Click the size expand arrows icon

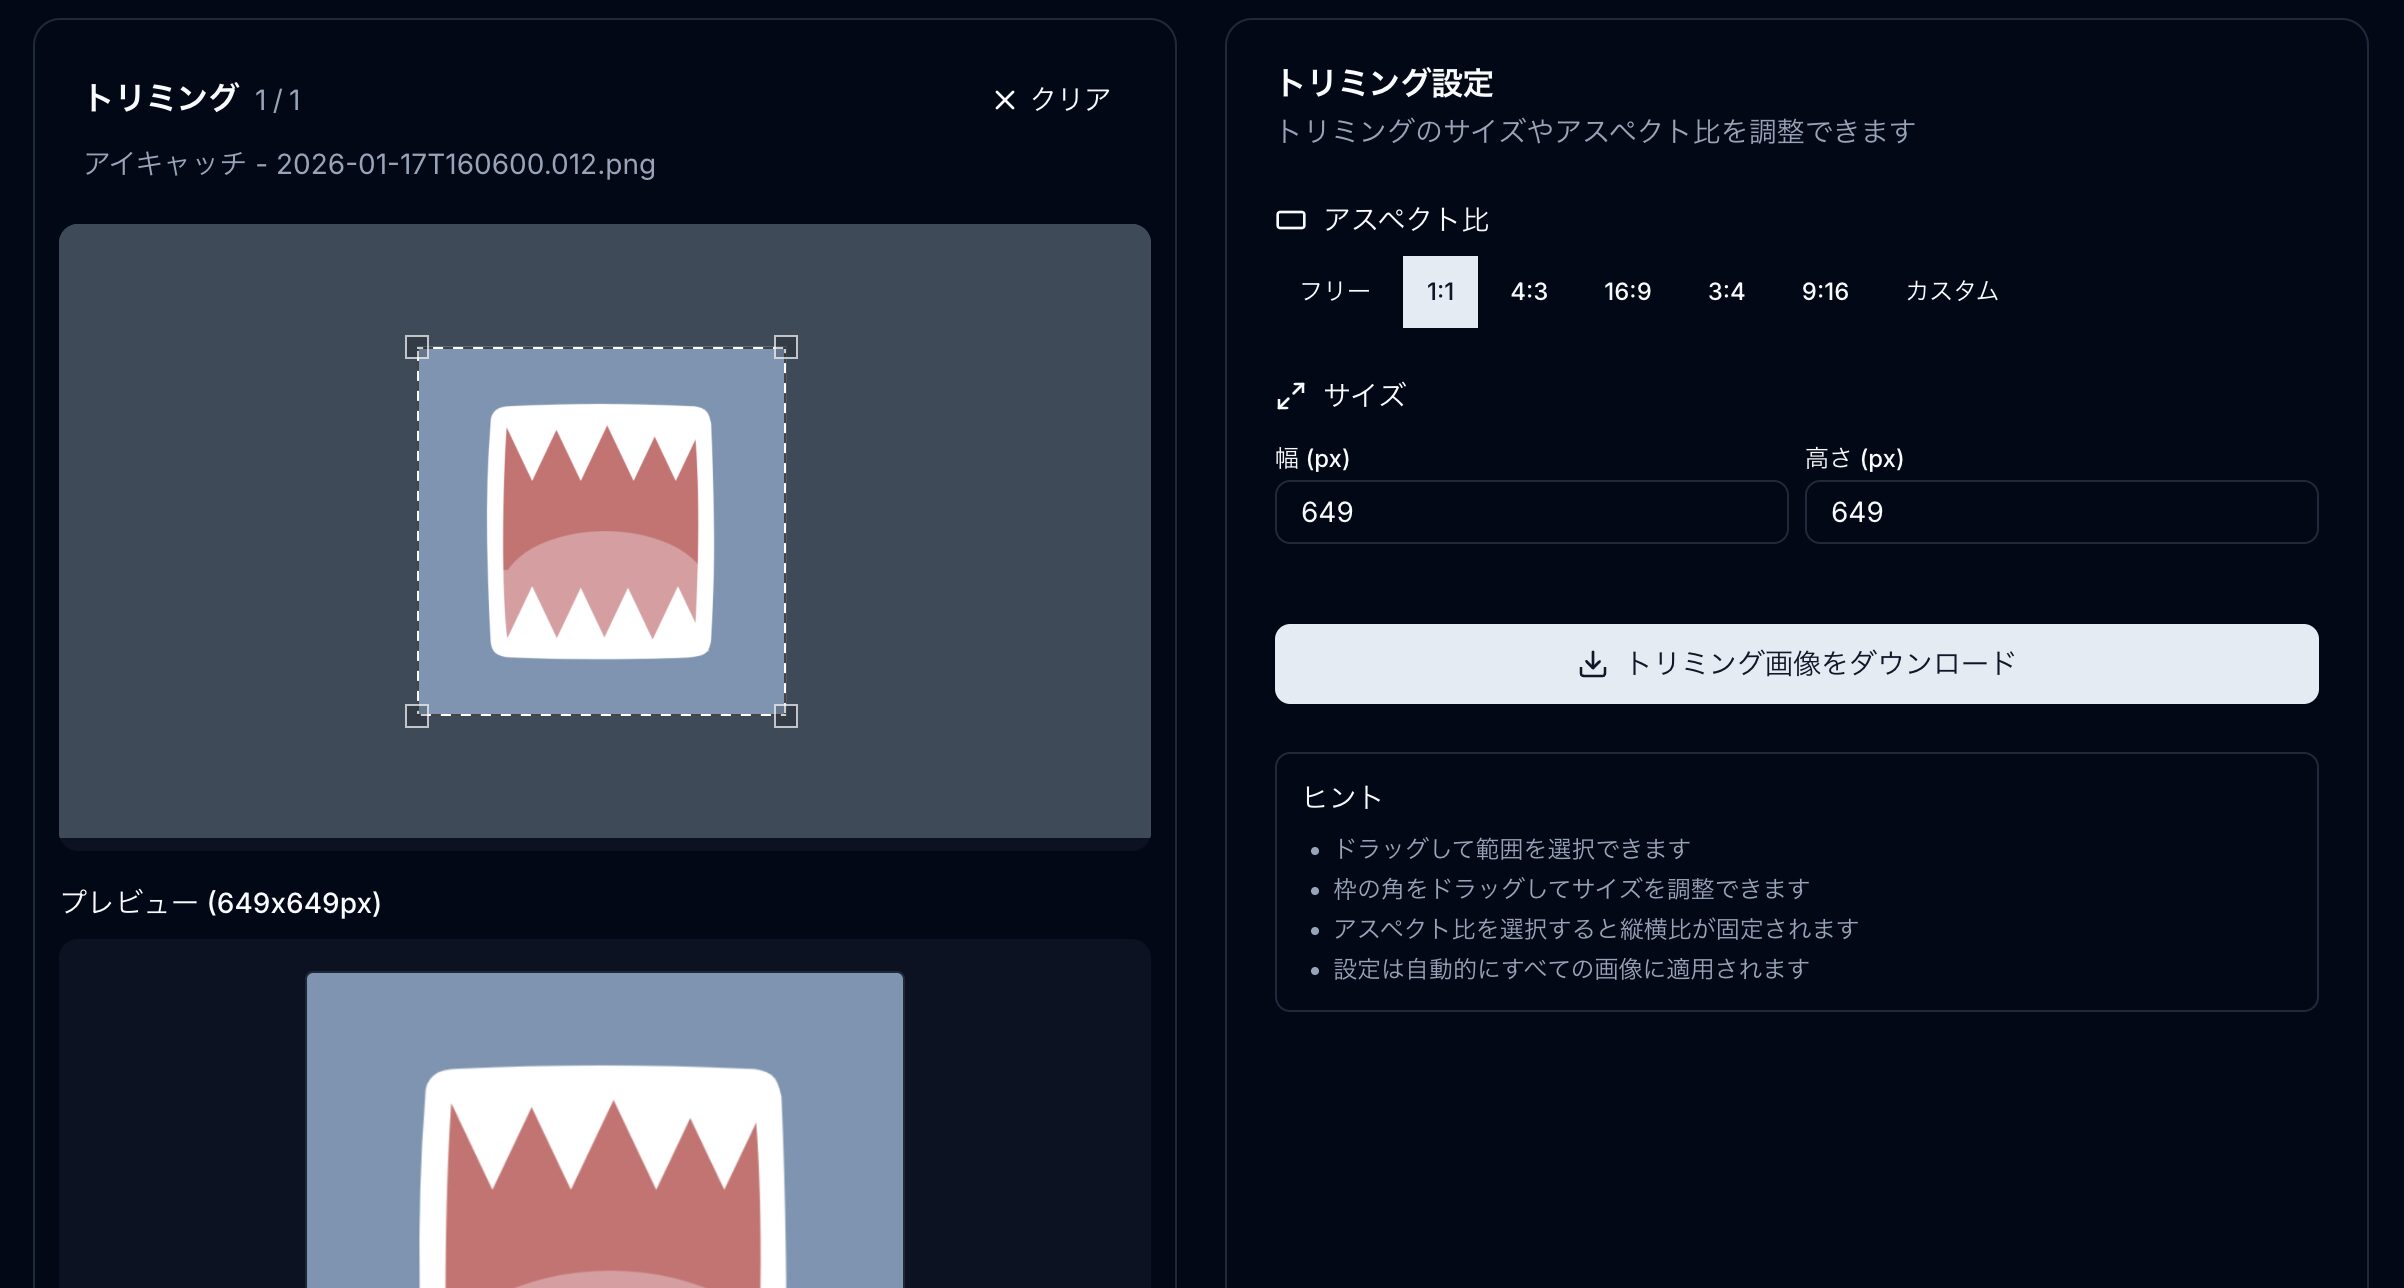pyautogui.click(x=1290, y=396)
